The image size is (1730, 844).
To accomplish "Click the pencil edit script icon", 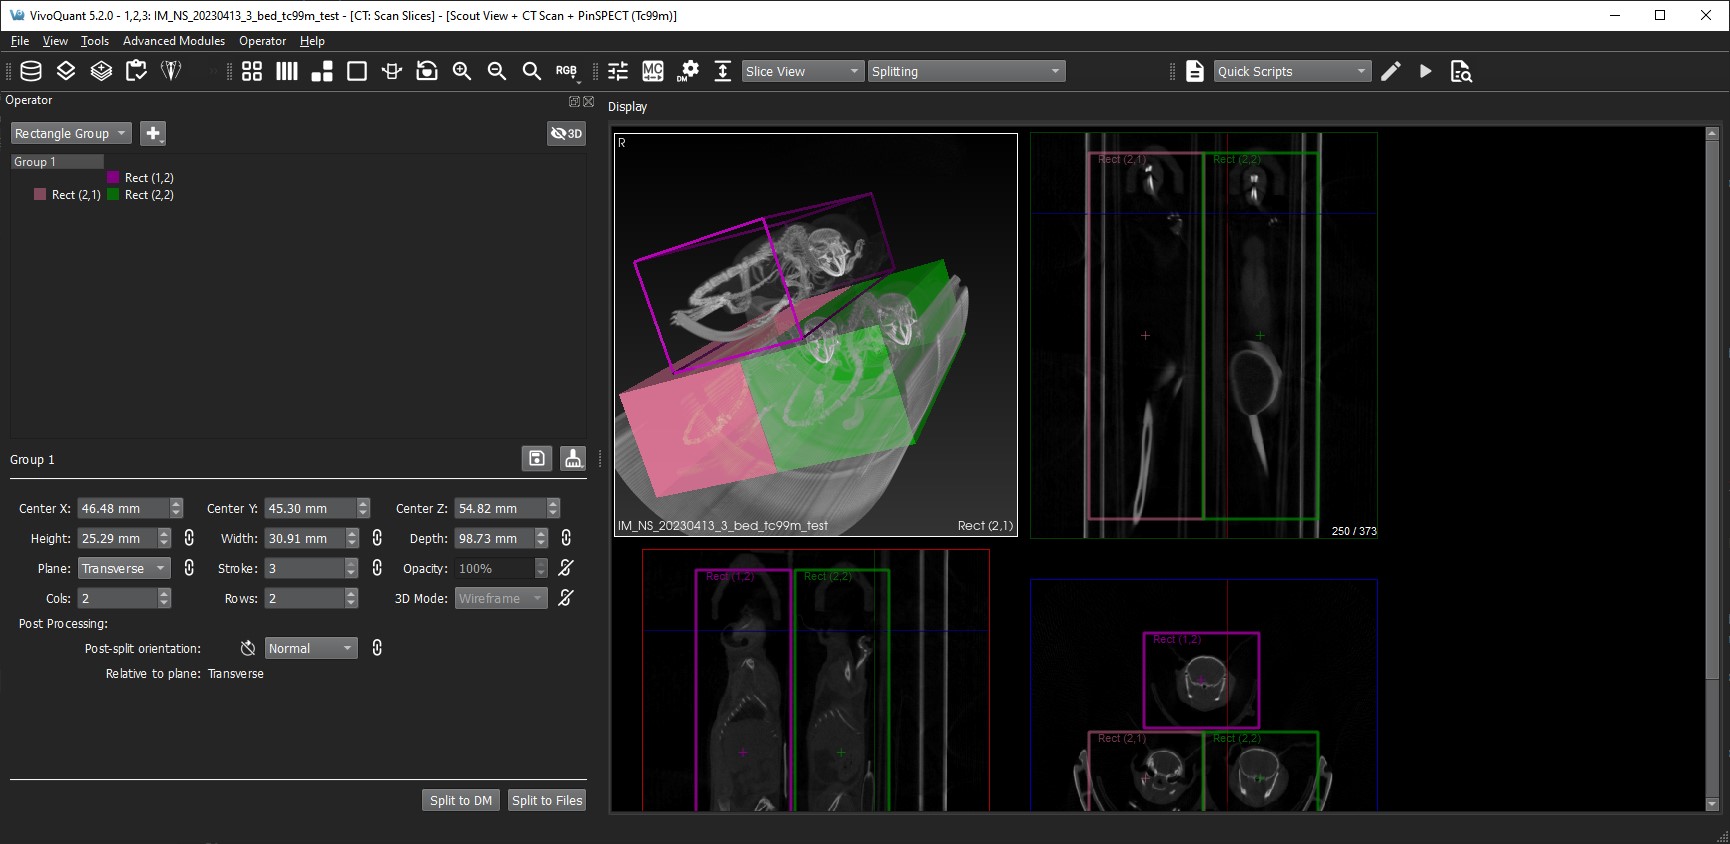I will [x=1391, y=71].
